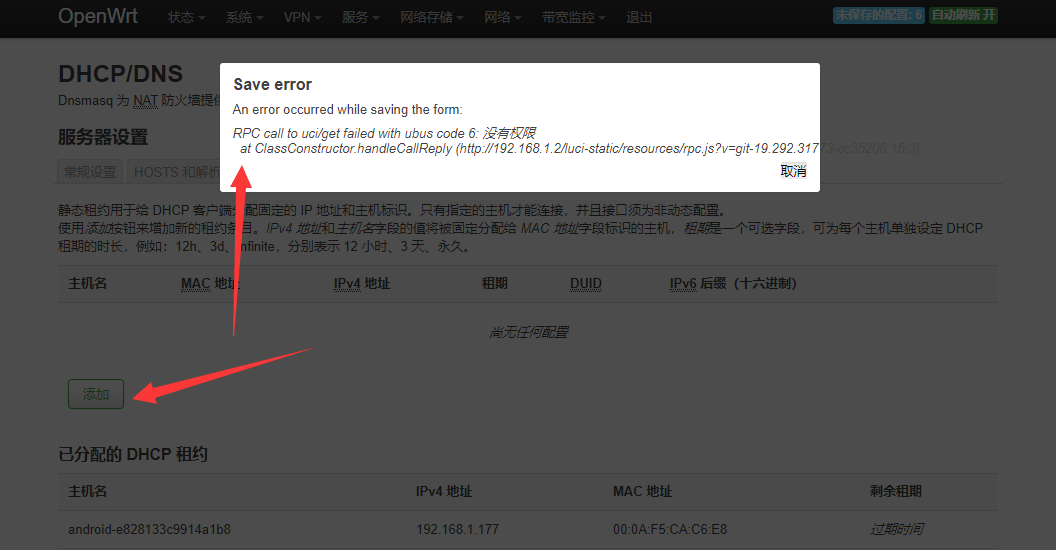
Task: Dismiss the Save error dialog with 取消
Action: tap(793, 171)
